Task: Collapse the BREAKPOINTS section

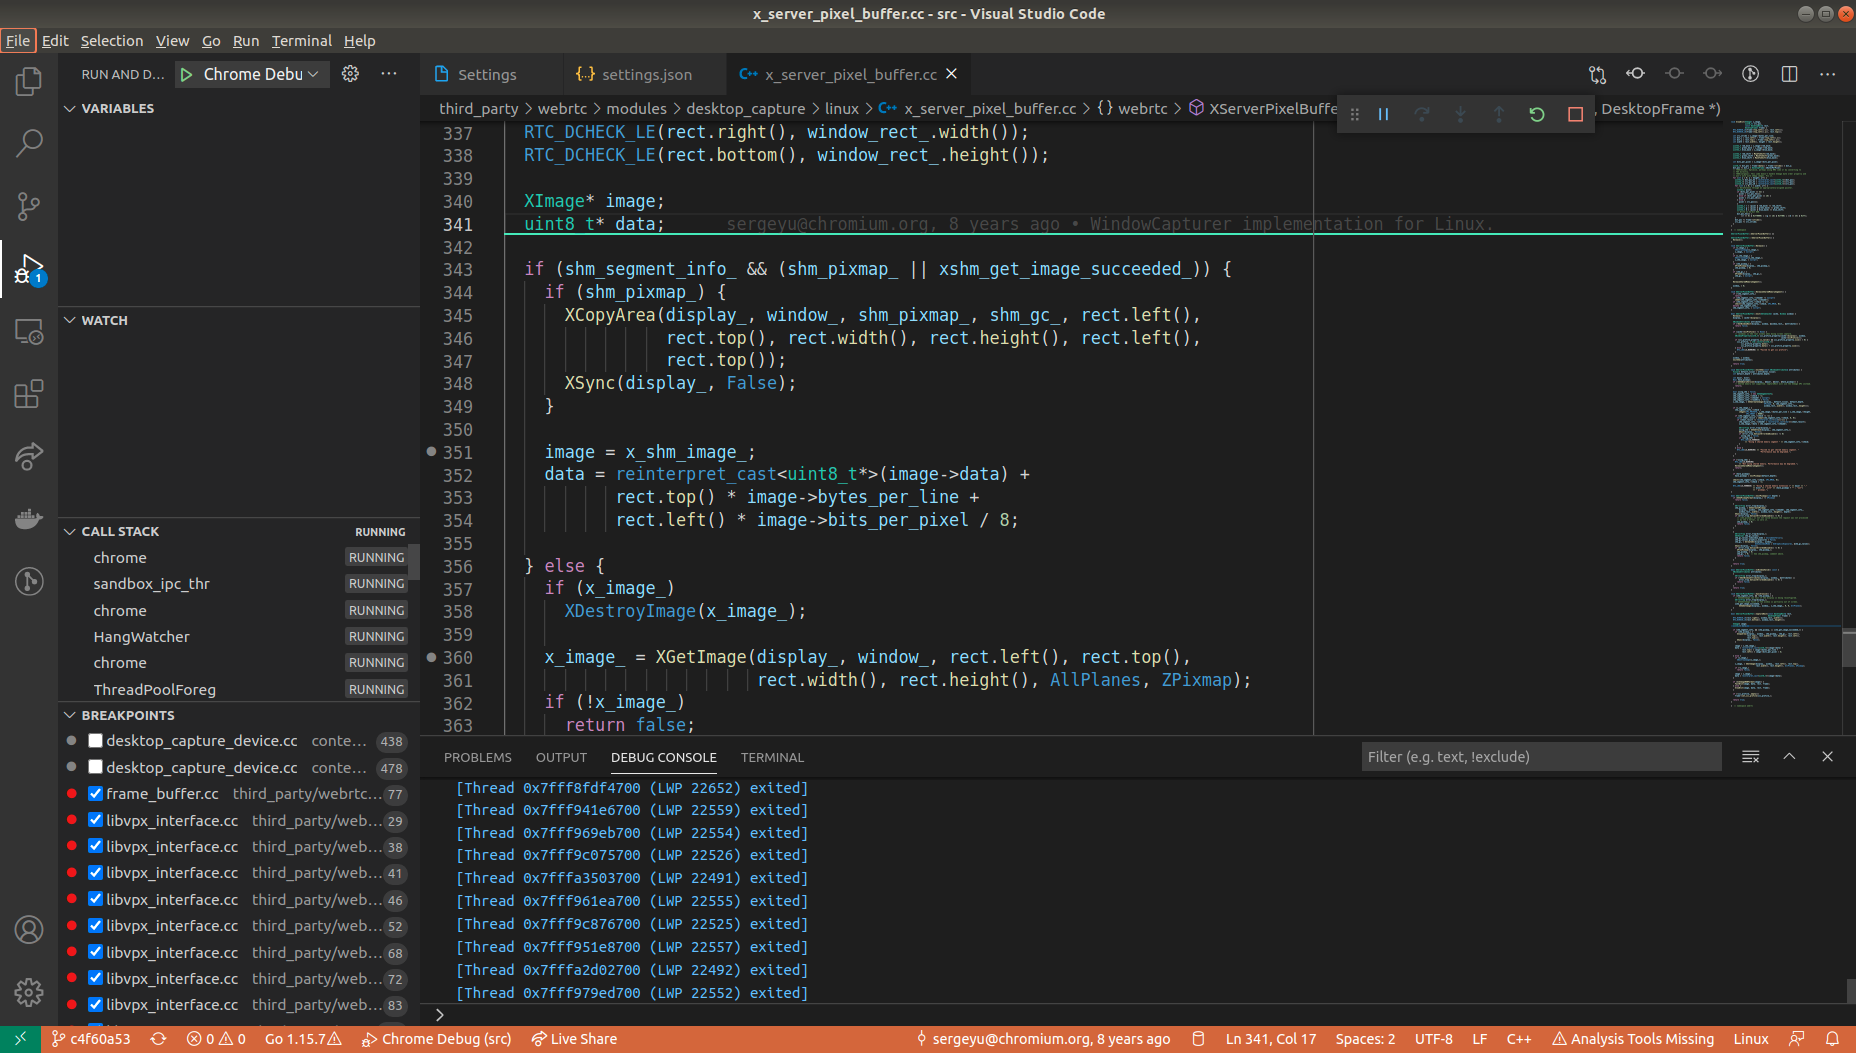Action: [127, 715]
